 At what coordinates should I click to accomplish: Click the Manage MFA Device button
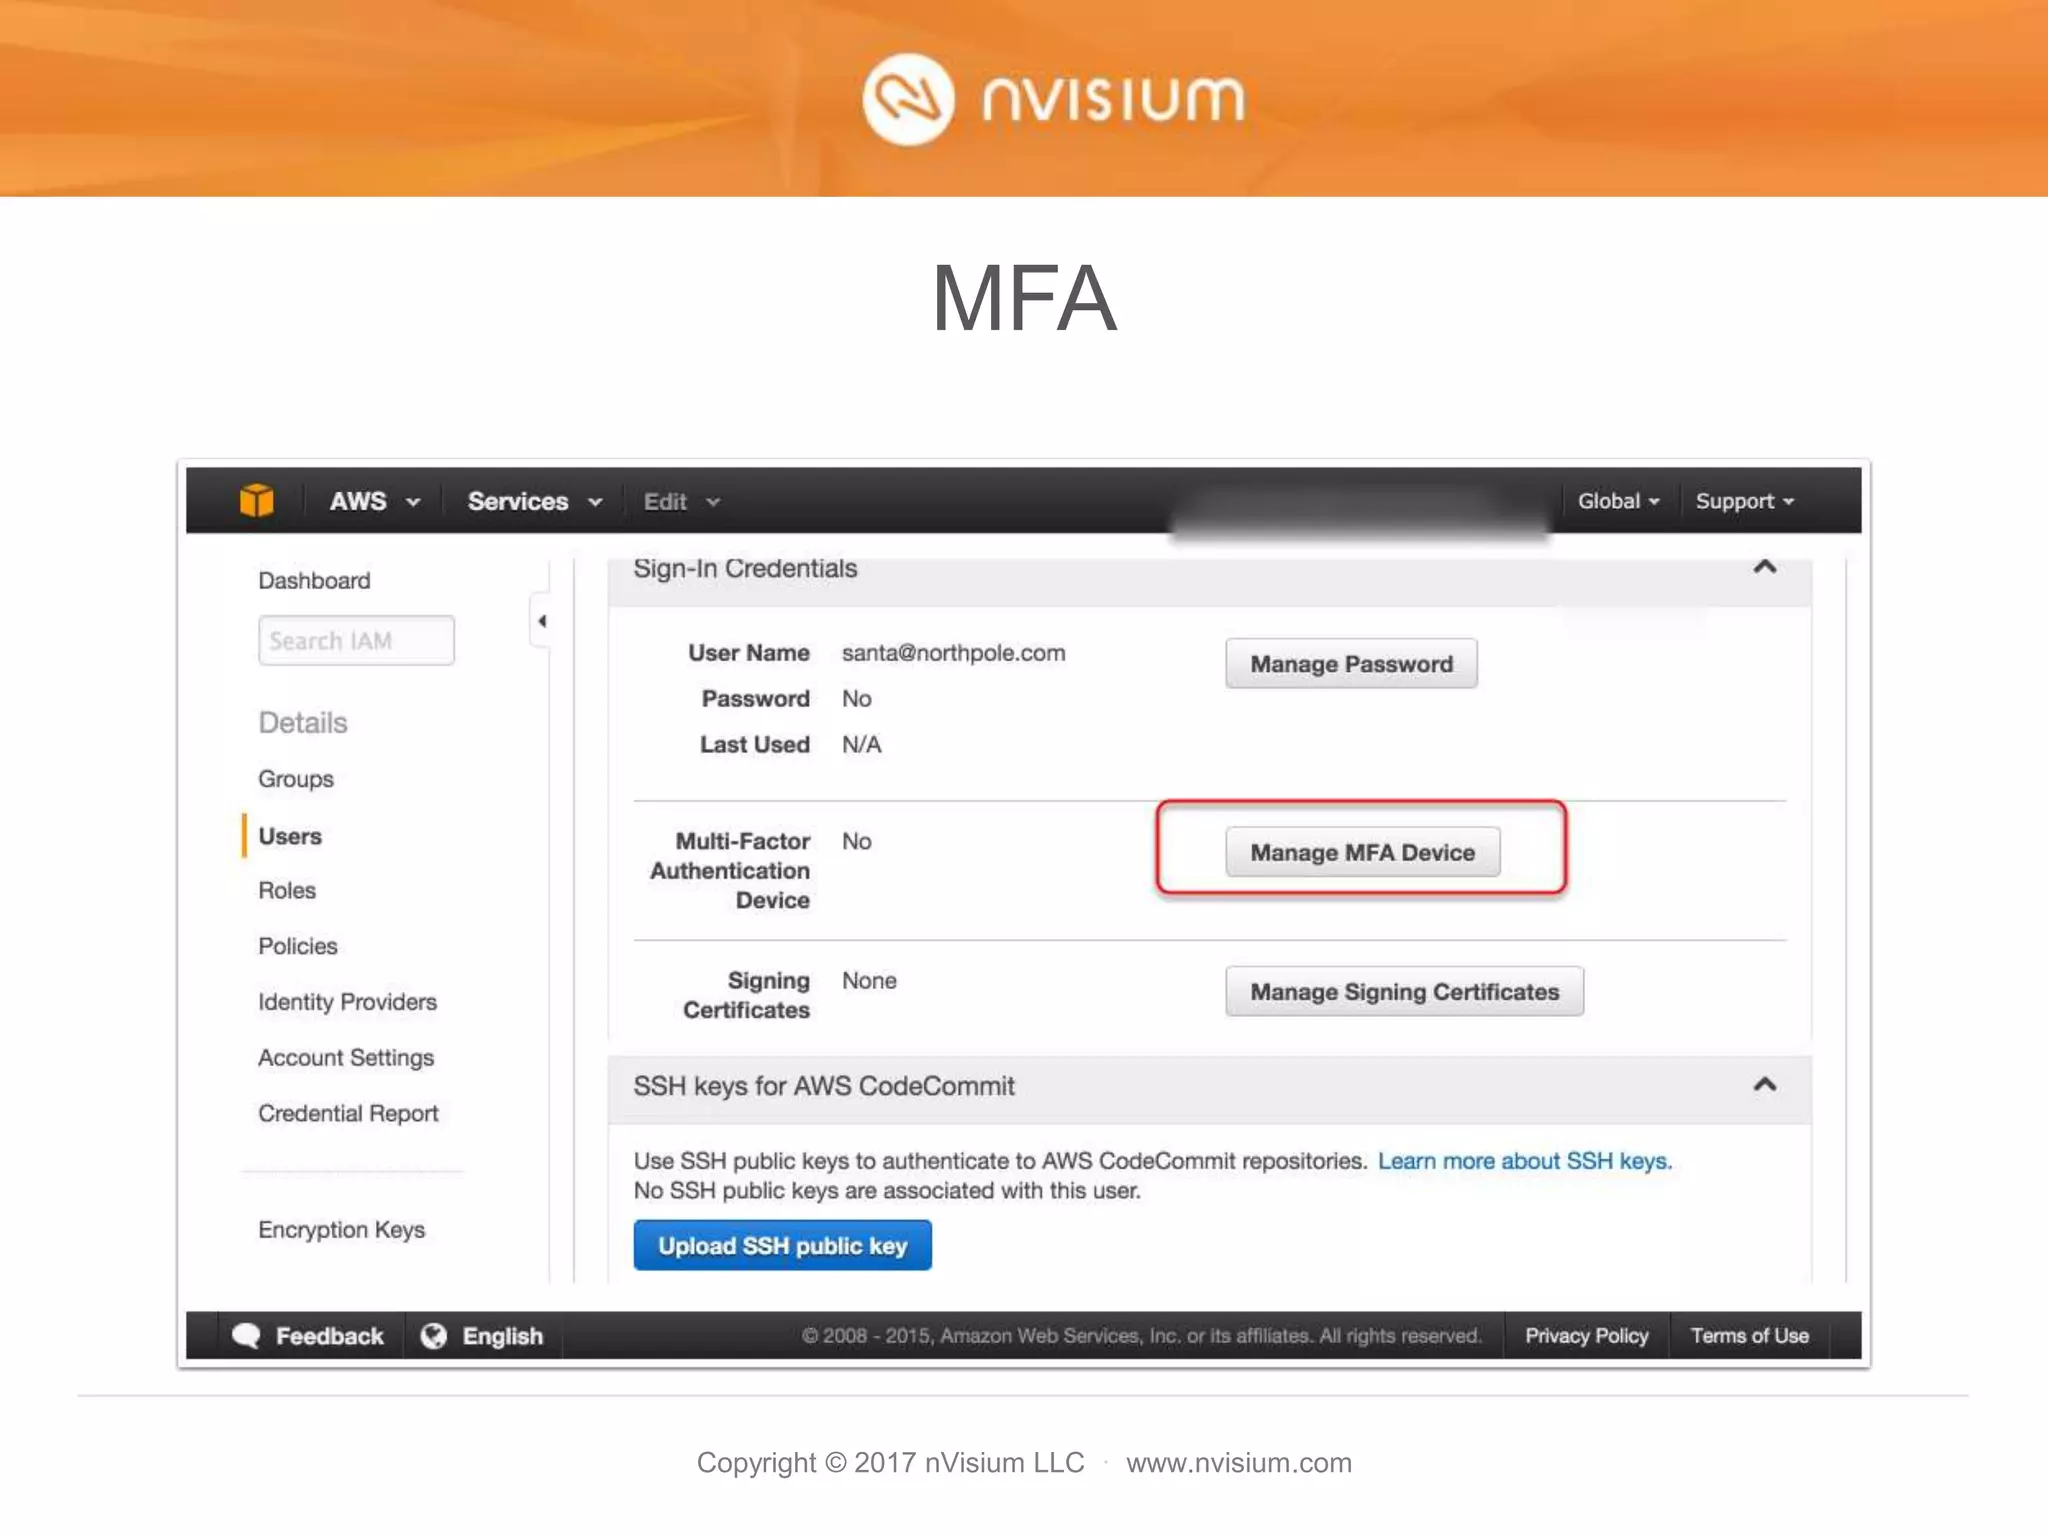(1362, 852)
